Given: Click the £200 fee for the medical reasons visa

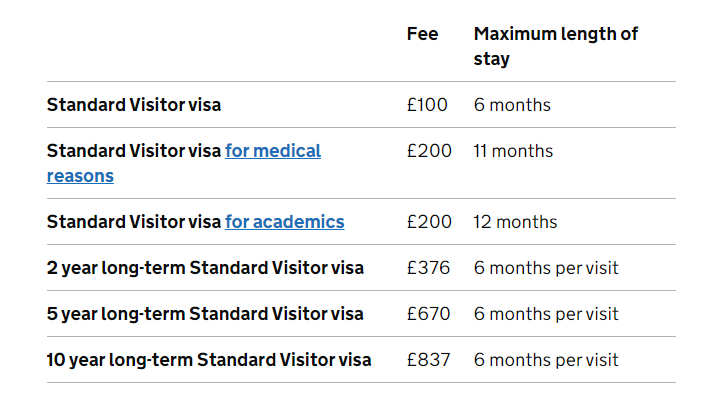Looking at the screenshot, I should [428, 151].
